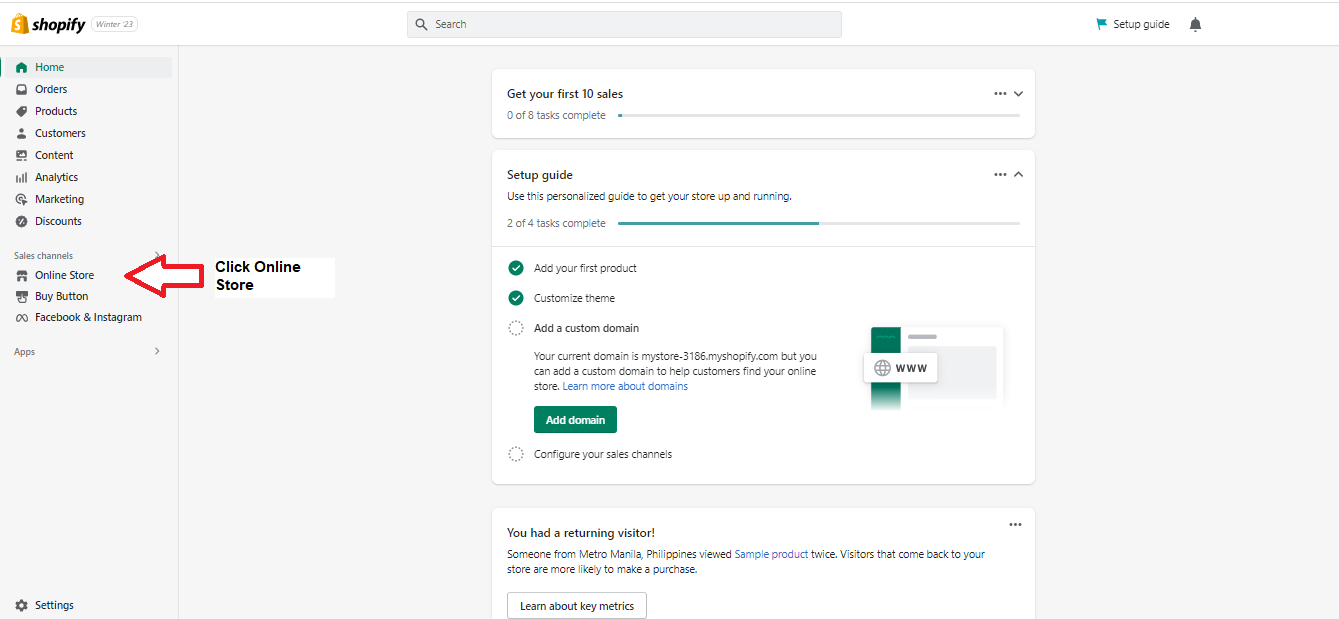Open more options for Get your first 10 sales
1339x619 pixels.
[x=1000, y=93]
